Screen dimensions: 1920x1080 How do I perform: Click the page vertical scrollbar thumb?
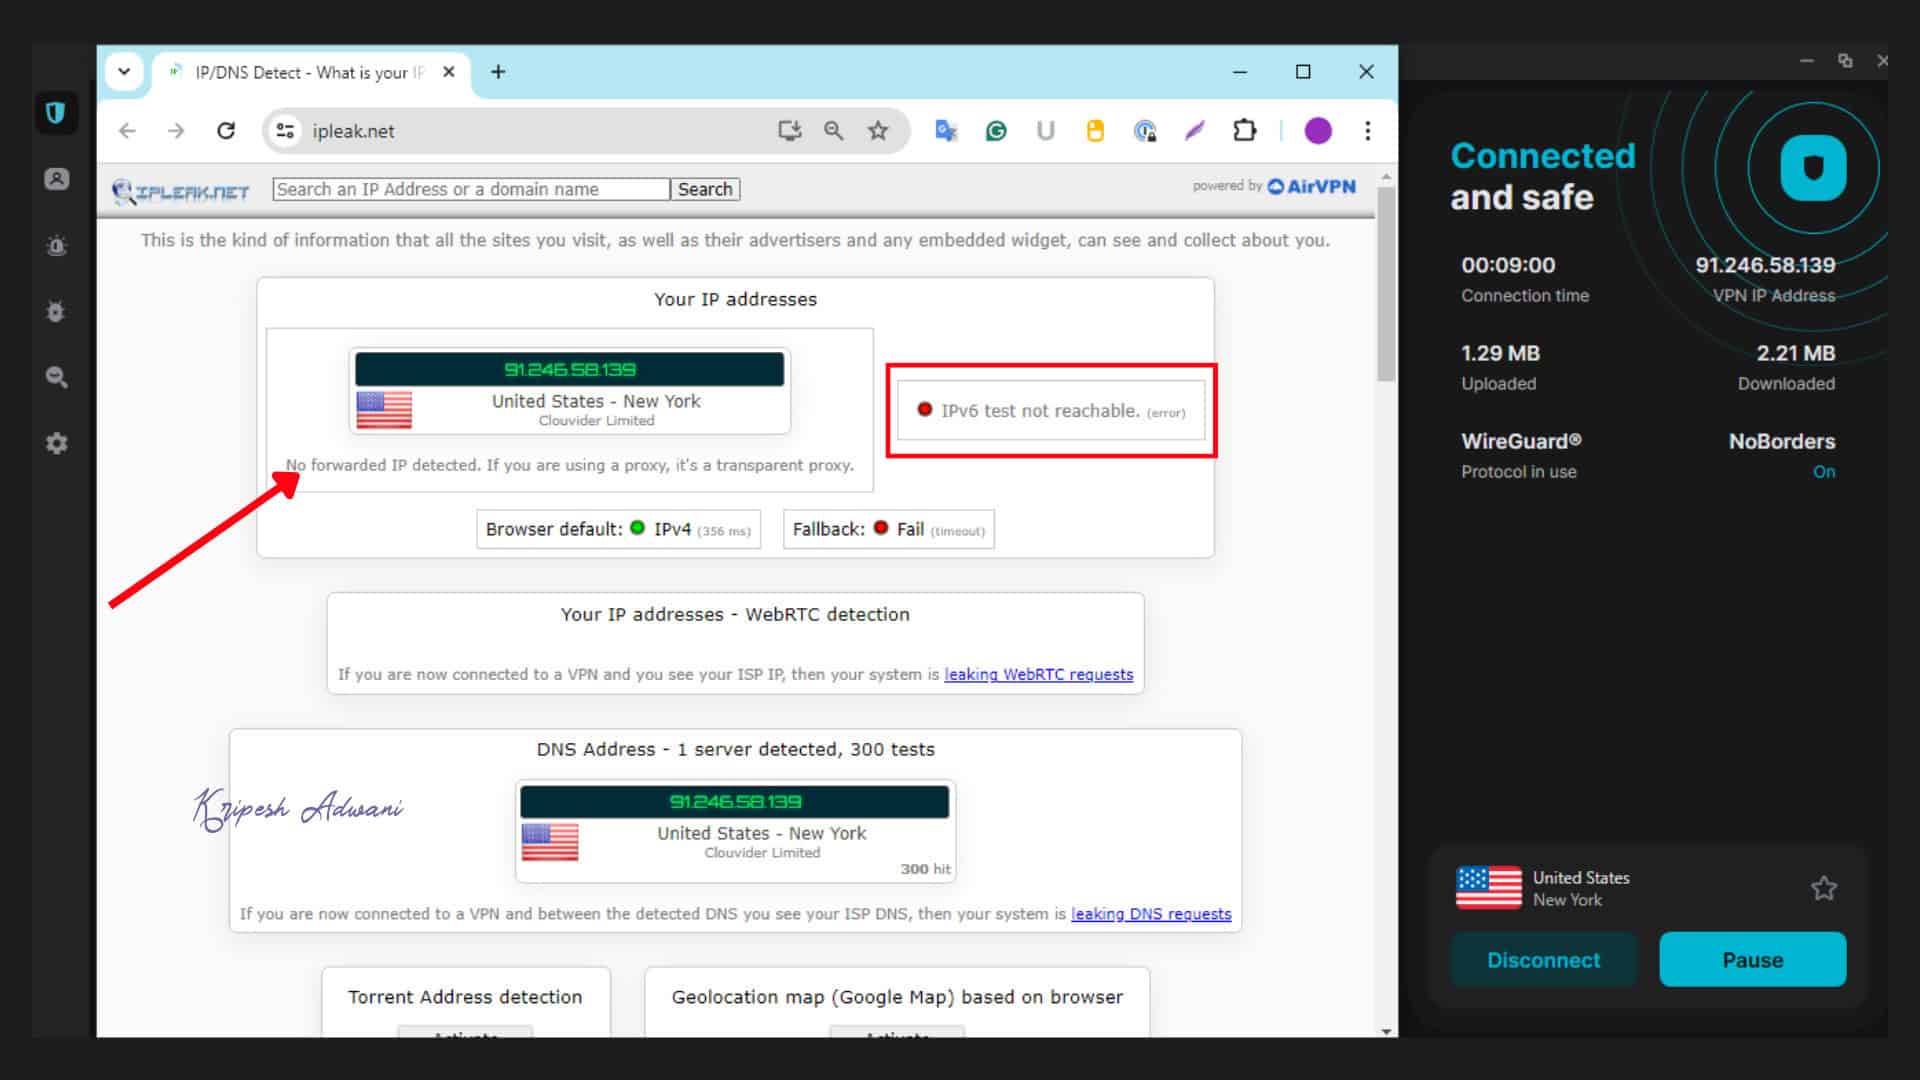pos(1385,285)
